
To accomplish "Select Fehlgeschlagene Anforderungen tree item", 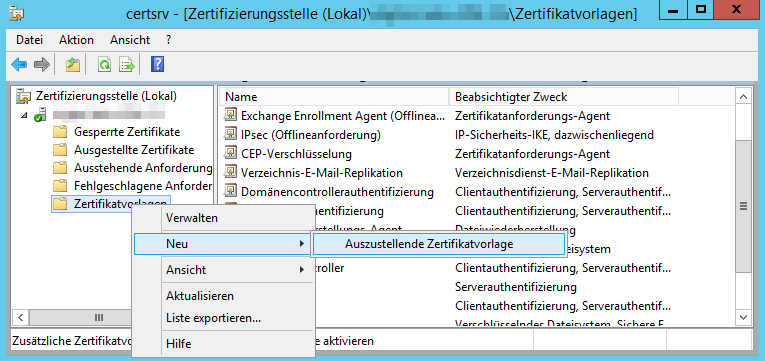I will (142, 186).
